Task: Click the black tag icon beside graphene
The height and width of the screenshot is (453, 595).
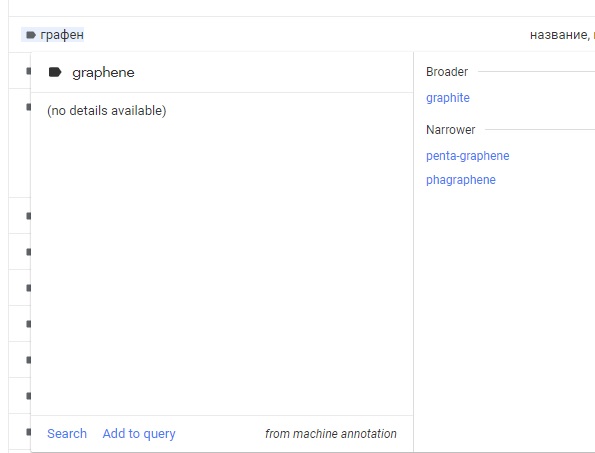Action: click(x=55, y=72)
